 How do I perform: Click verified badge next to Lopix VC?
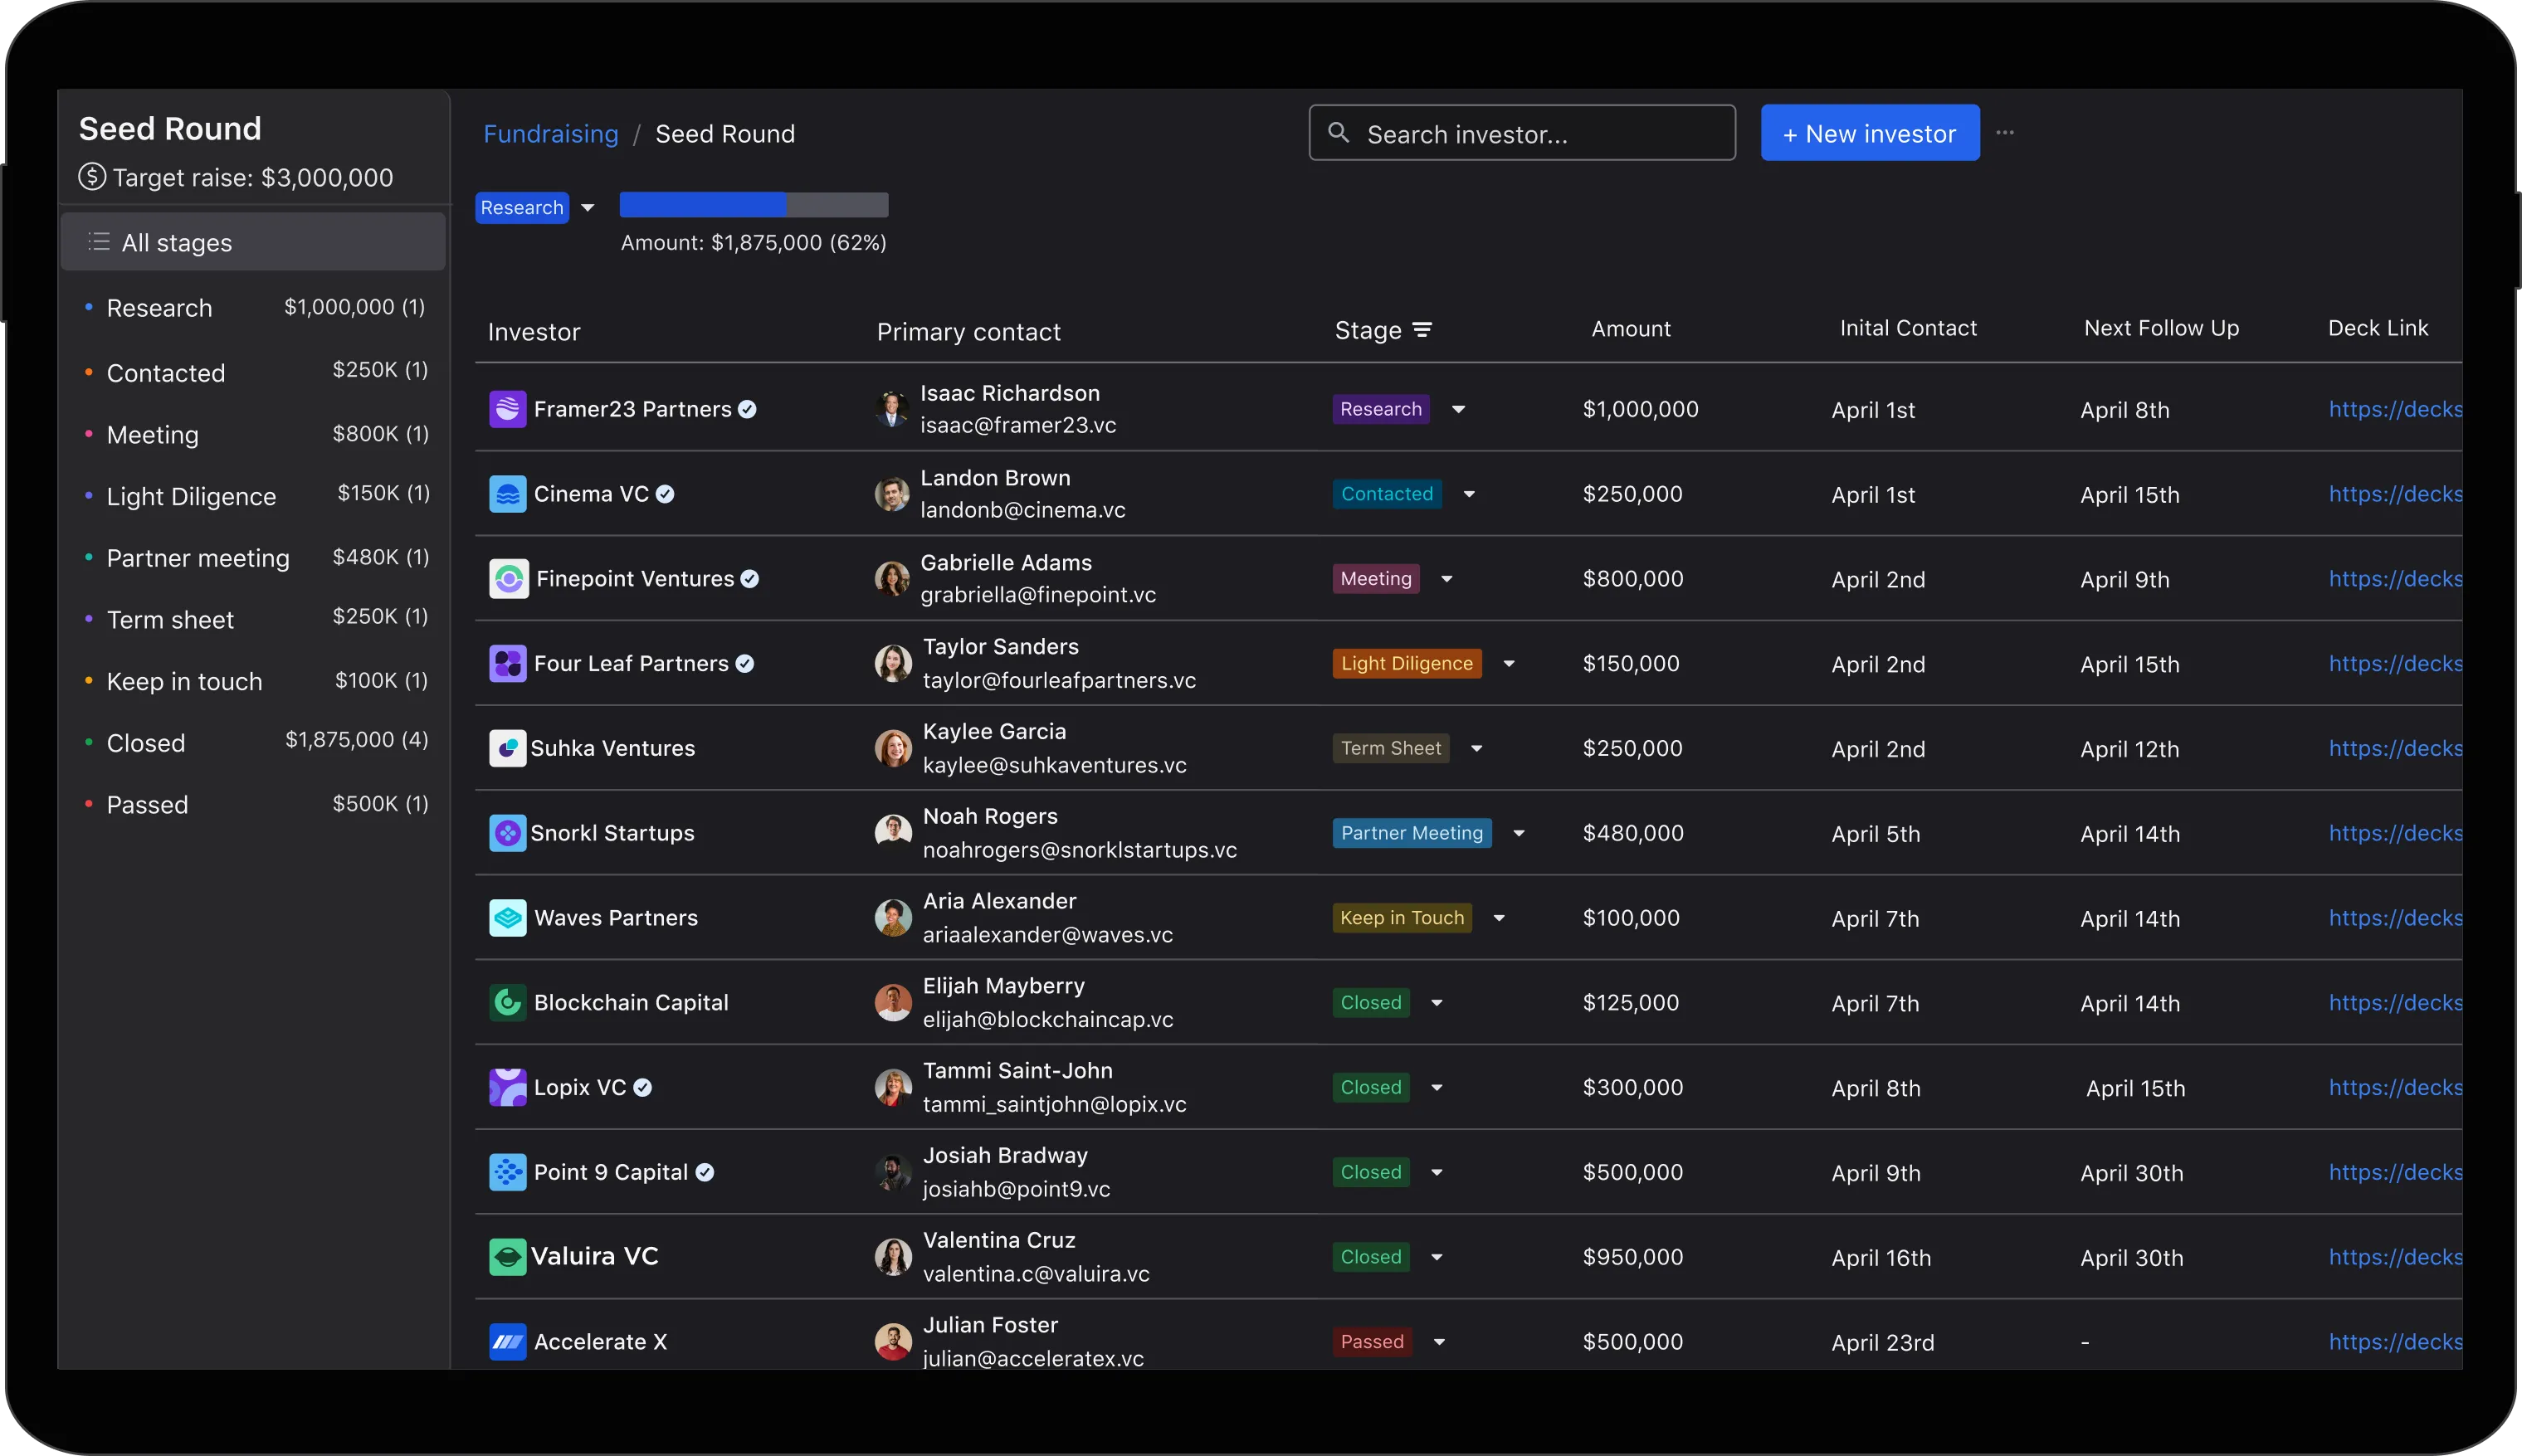click(643, 1087)
